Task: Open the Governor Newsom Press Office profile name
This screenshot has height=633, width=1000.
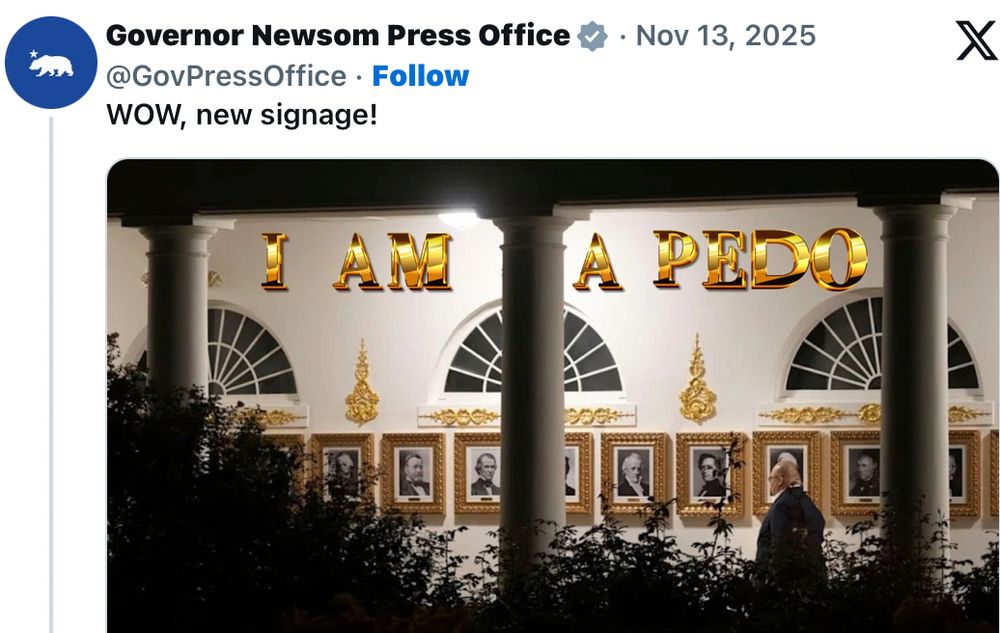Action: (338, 35)
